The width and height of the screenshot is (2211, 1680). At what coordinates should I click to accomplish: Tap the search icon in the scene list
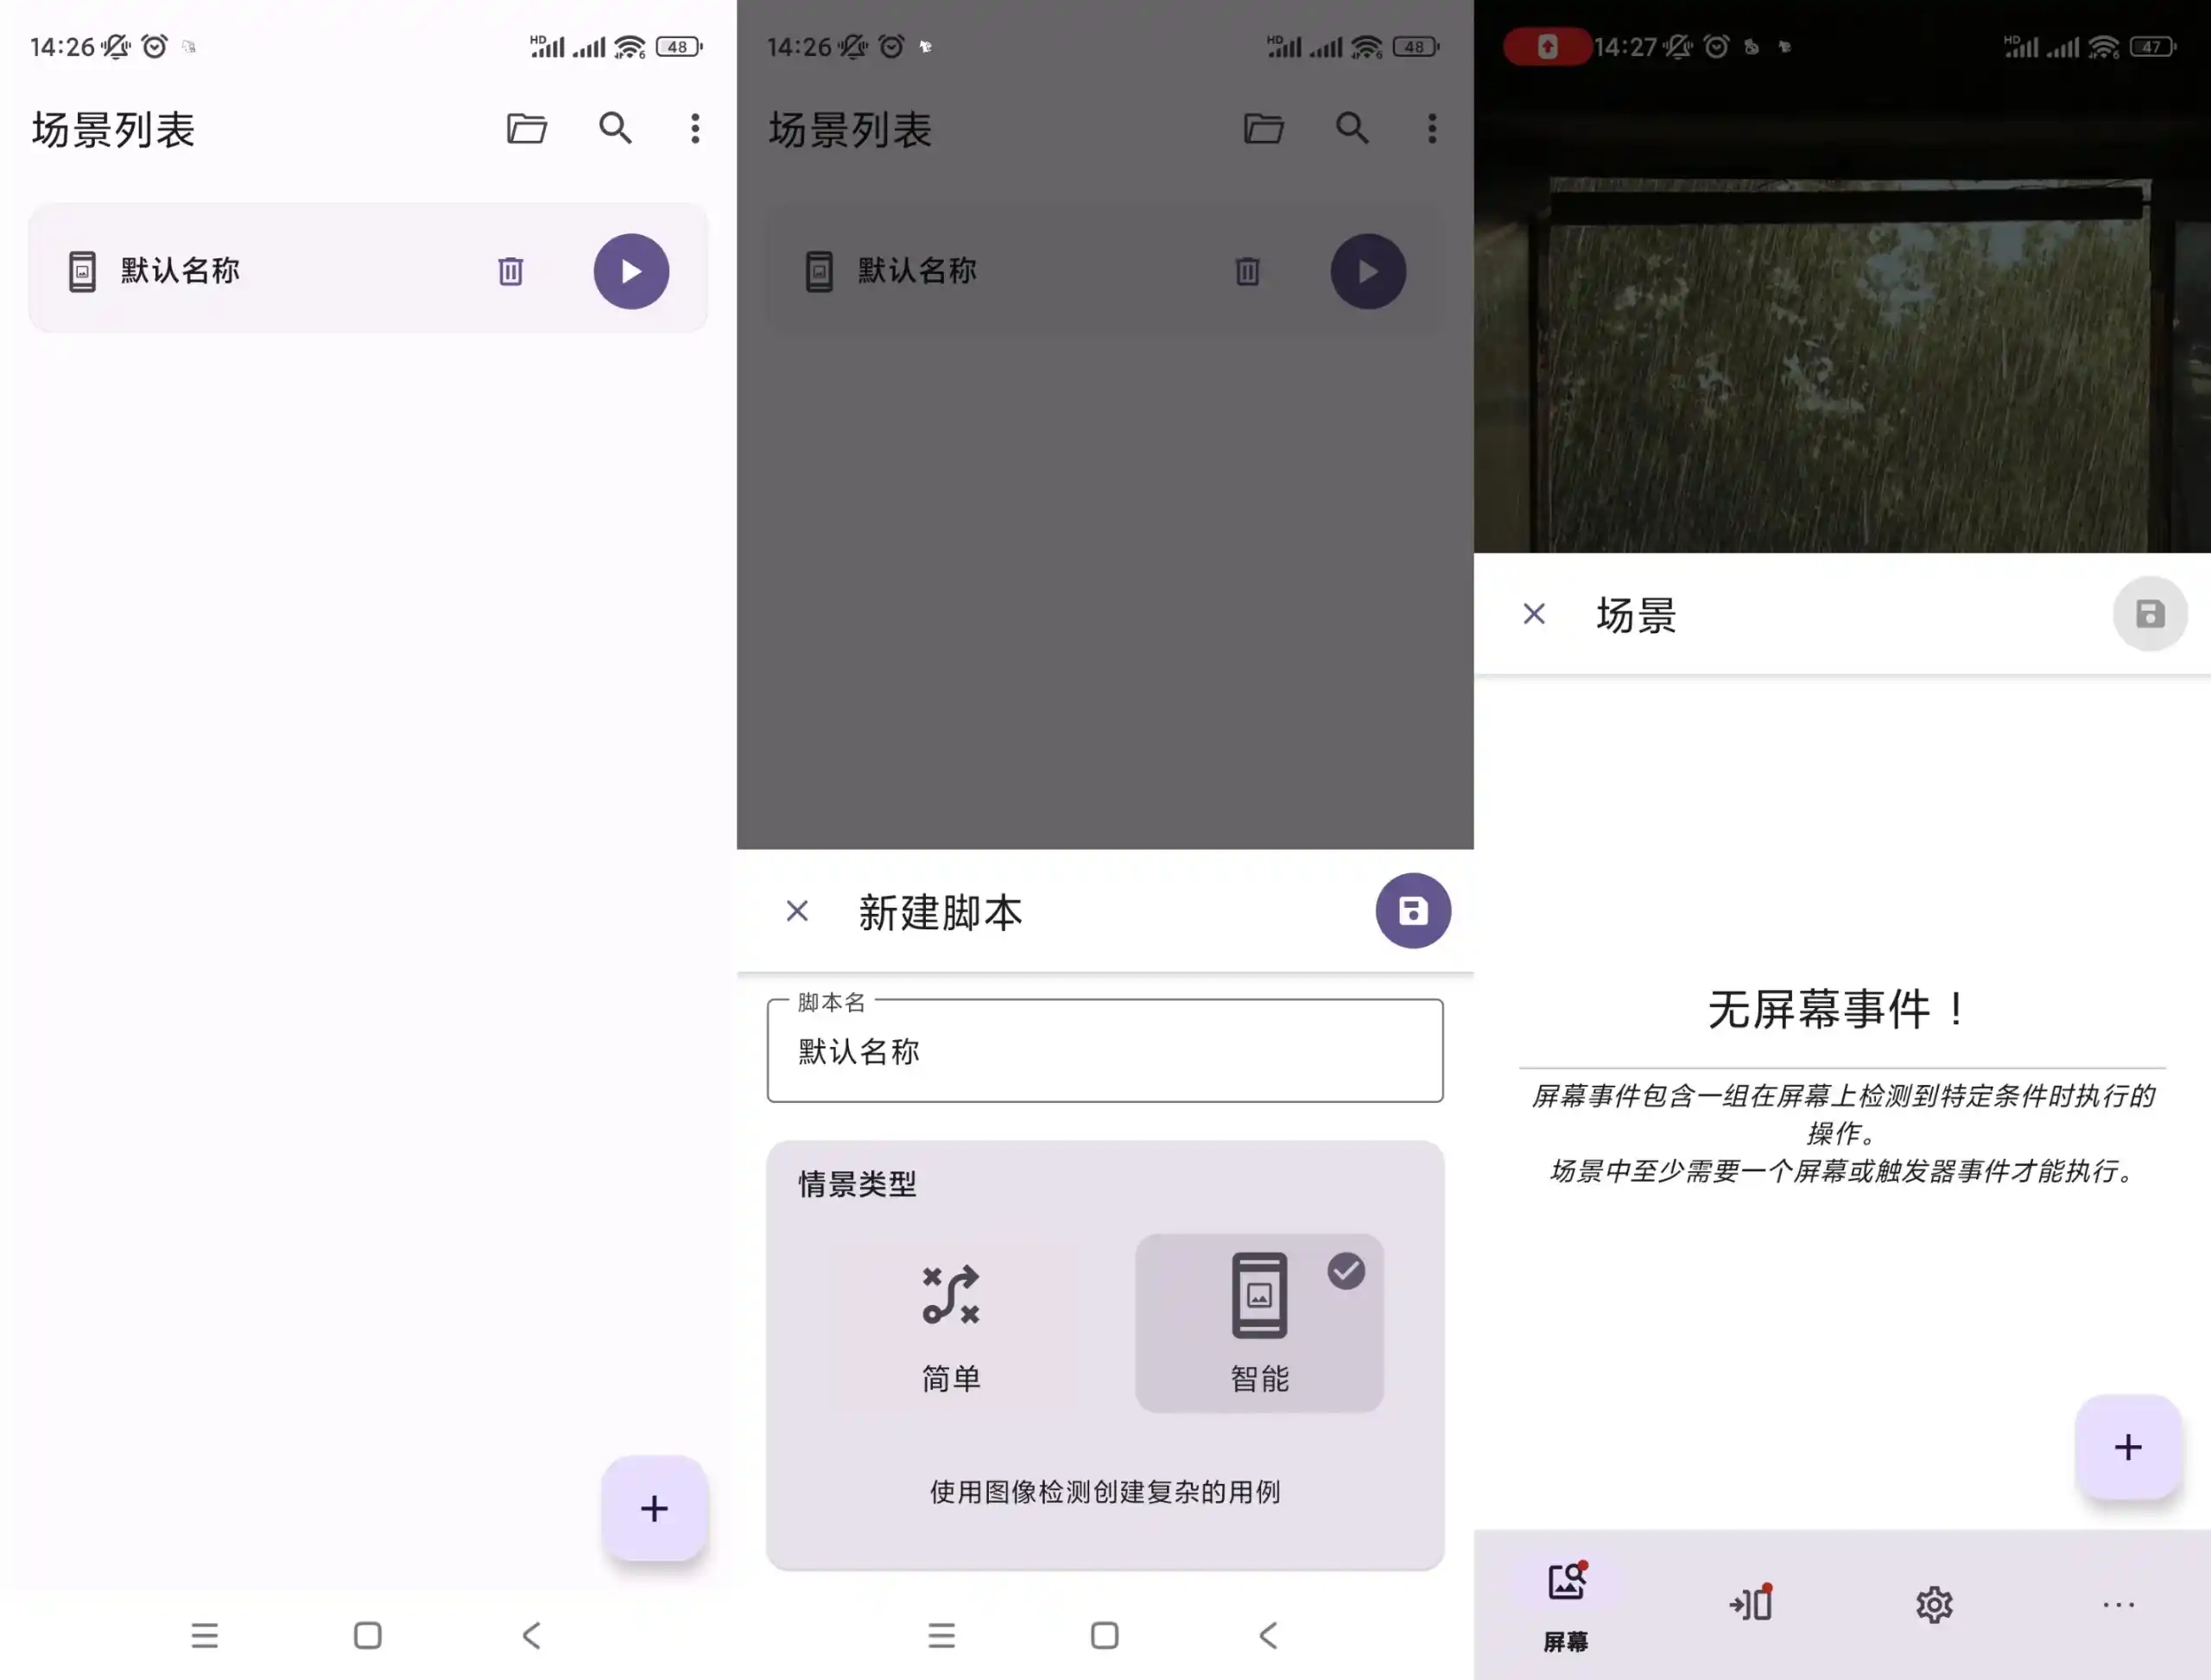coord(616,128)
